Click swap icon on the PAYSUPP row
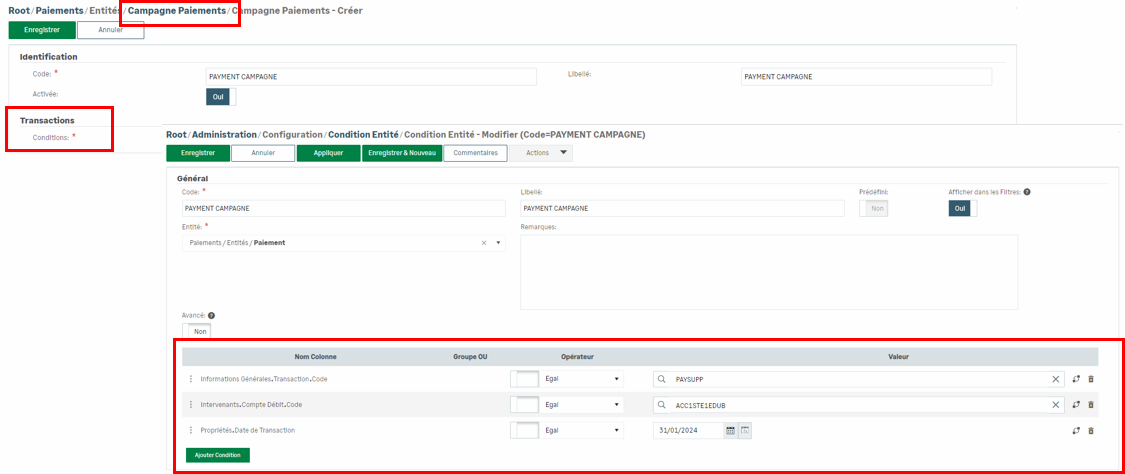Viewport: 1125px width, 474px height. [x=1076, y=379]
